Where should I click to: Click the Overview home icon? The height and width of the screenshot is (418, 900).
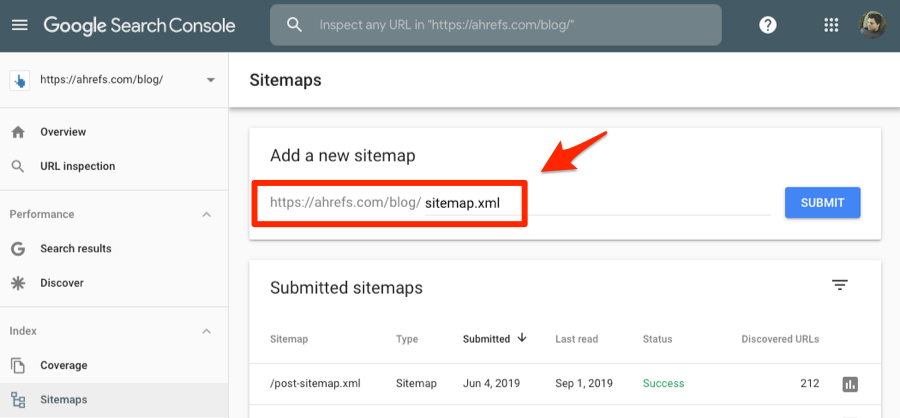pyautogui.click(x=18, y=132)
